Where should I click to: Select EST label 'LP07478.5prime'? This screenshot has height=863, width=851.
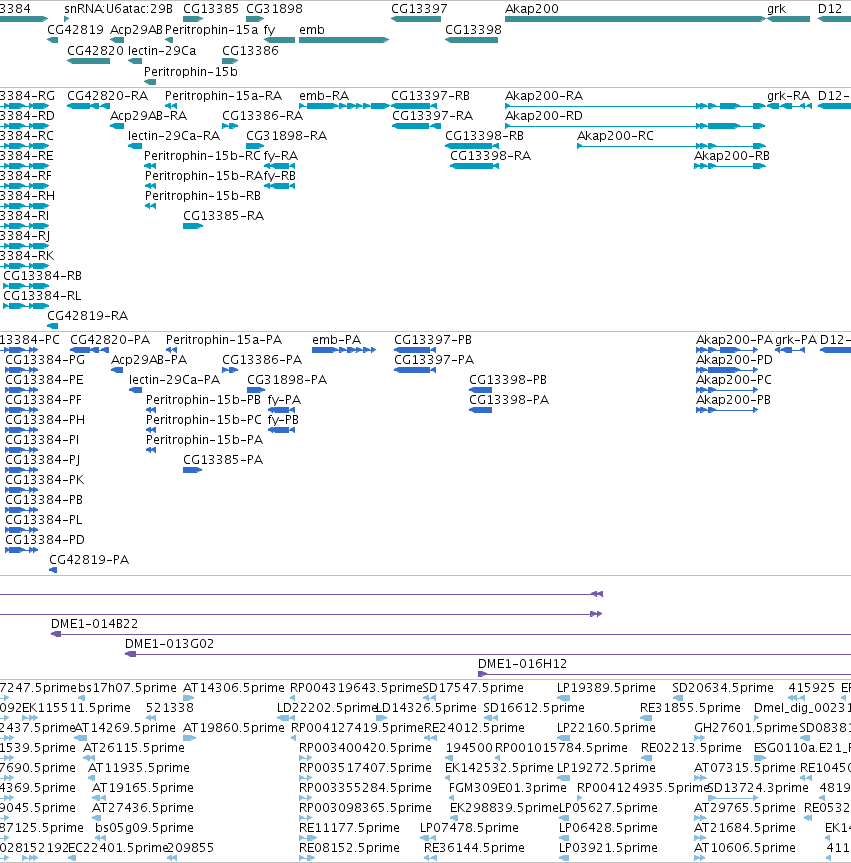tap(469, 828)
